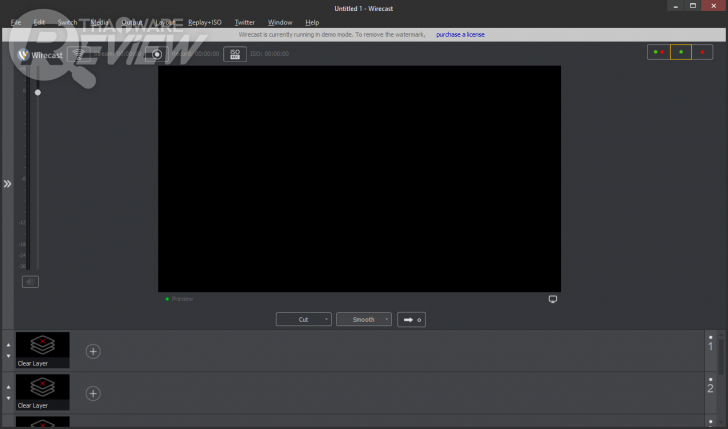Mute audio with the speaker icon
728x429 pixels.
[x=30, y=282]
